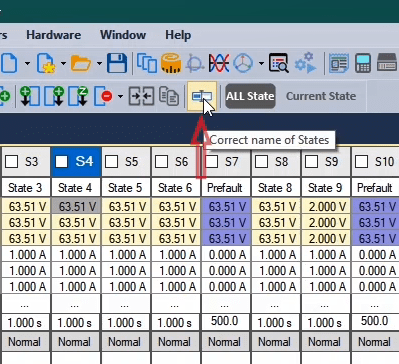Image resolution: width=399 pixels, height=364 pixels.
Task: Expand the phasor diagram dropdown arrow
Action: (x=261, y=63)
